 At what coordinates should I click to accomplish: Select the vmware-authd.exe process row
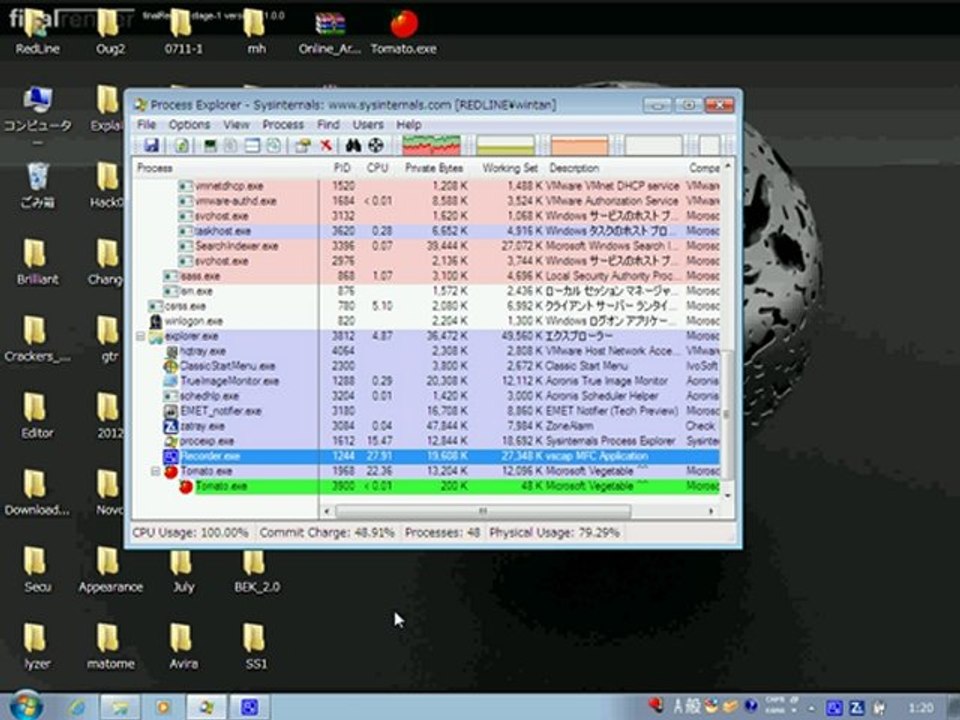click(x=426, y=201)
